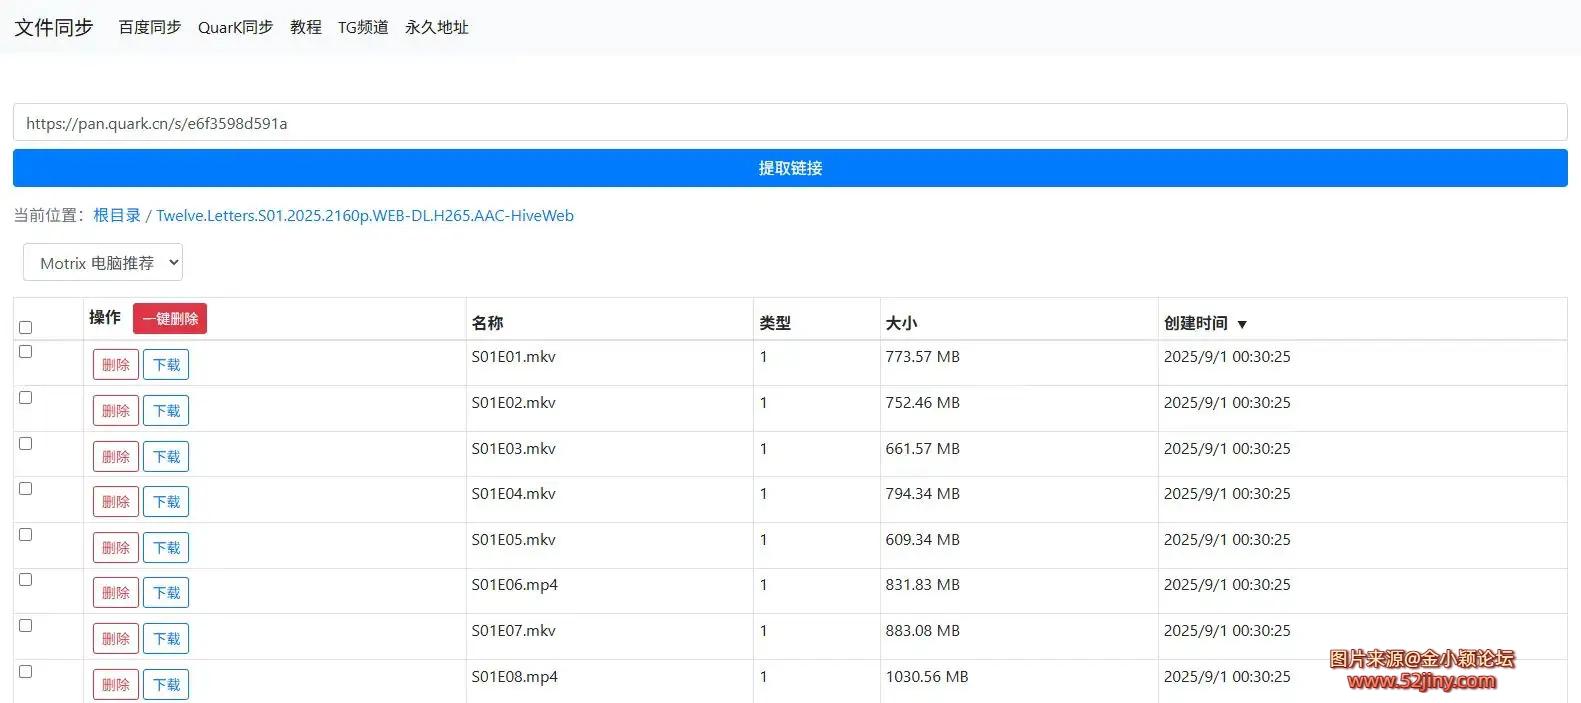Click the sort arrow beside 创建时间 header
Screen dimensions: 1581x703
1242,324
